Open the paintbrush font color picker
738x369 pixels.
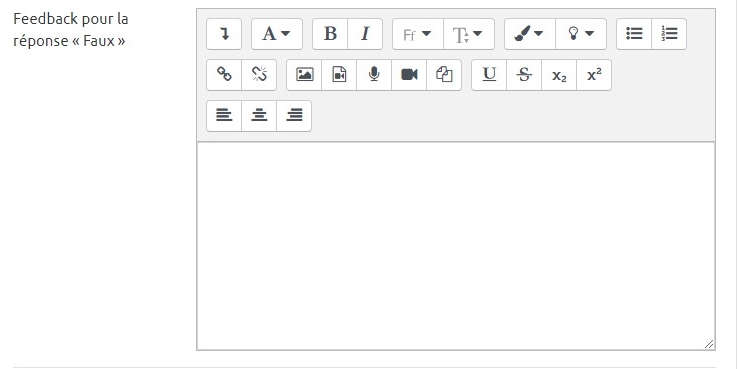click(x=530, y=34)
